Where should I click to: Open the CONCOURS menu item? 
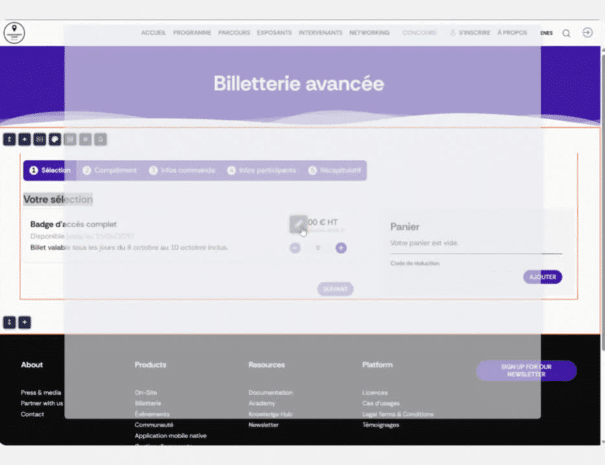(419, 33)
